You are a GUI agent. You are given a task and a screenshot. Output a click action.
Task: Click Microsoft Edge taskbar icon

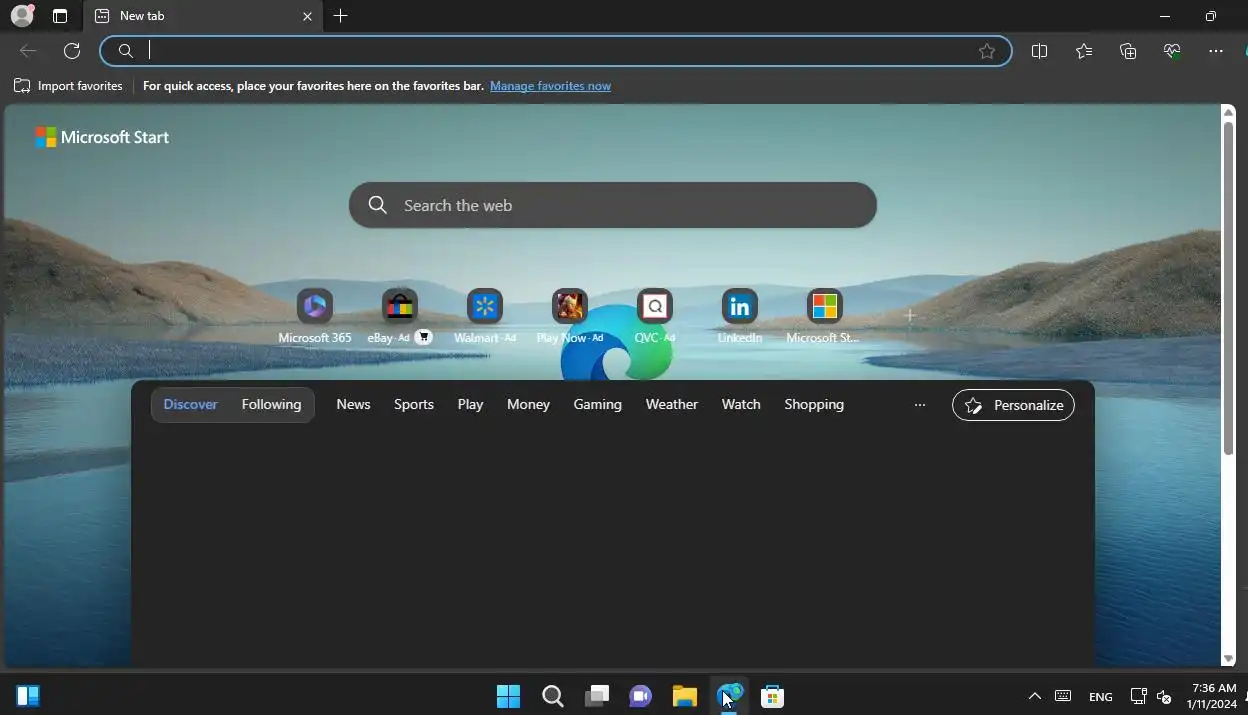[x=729, y=696]
